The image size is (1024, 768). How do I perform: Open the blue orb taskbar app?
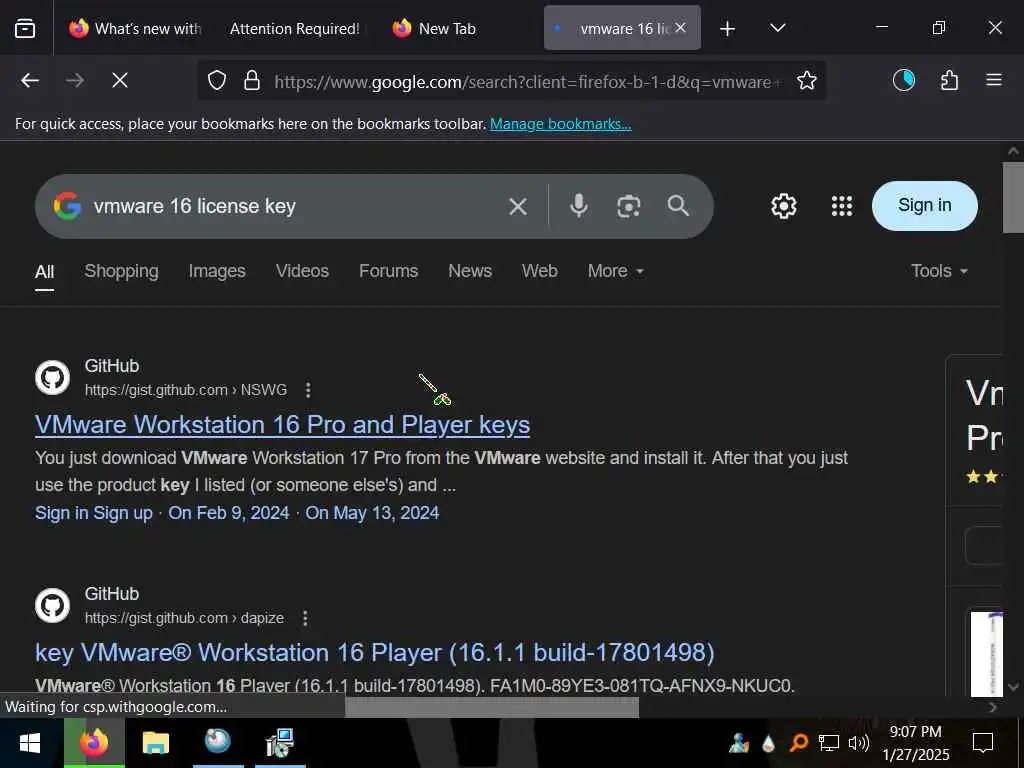click(217, 741)
